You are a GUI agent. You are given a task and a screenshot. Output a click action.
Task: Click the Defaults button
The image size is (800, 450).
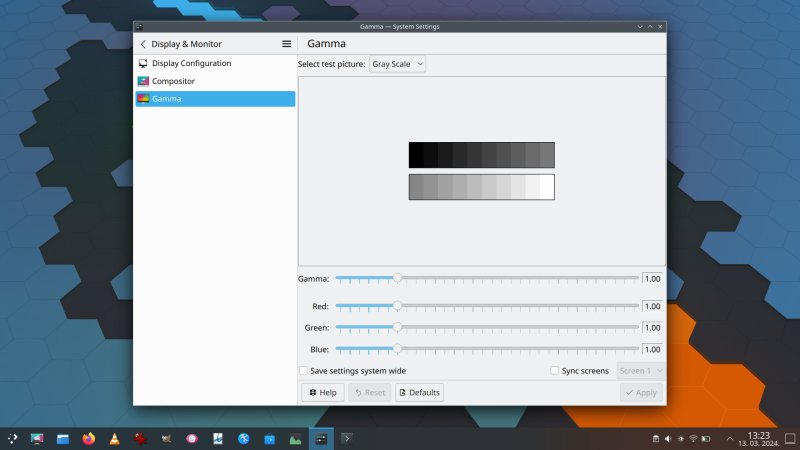(x=419, y=392)
